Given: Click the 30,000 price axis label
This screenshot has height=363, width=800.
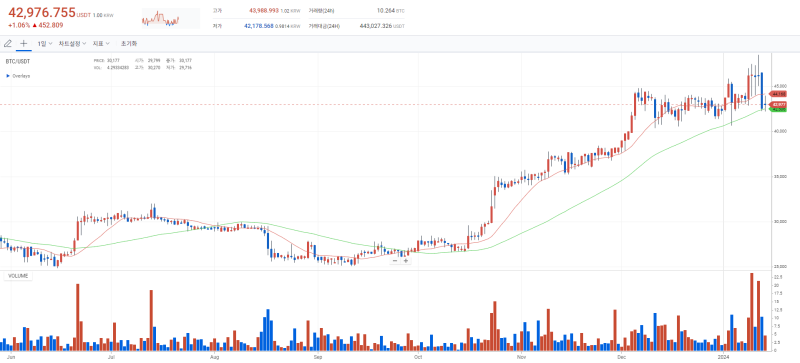Looking at the screenshot, I should (781, 222).
